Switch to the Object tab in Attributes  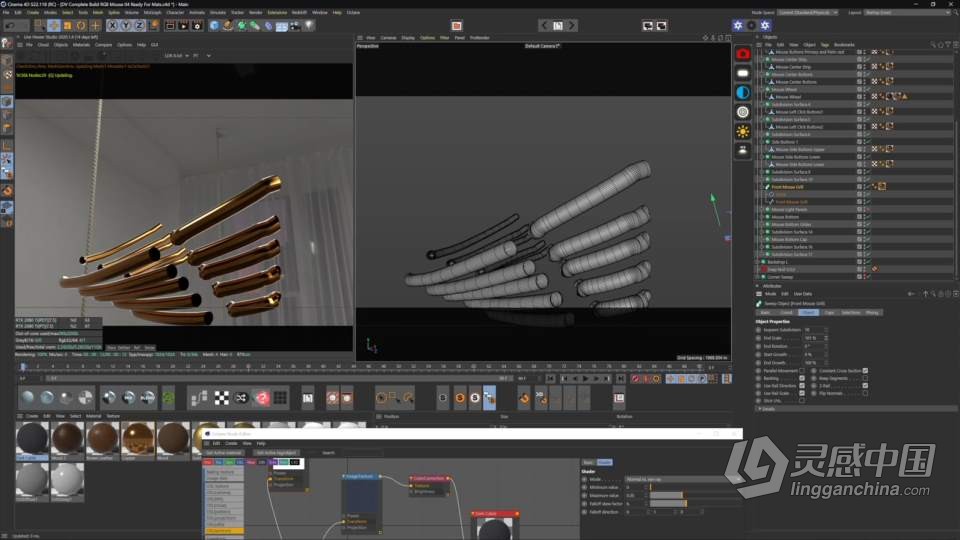808,313
